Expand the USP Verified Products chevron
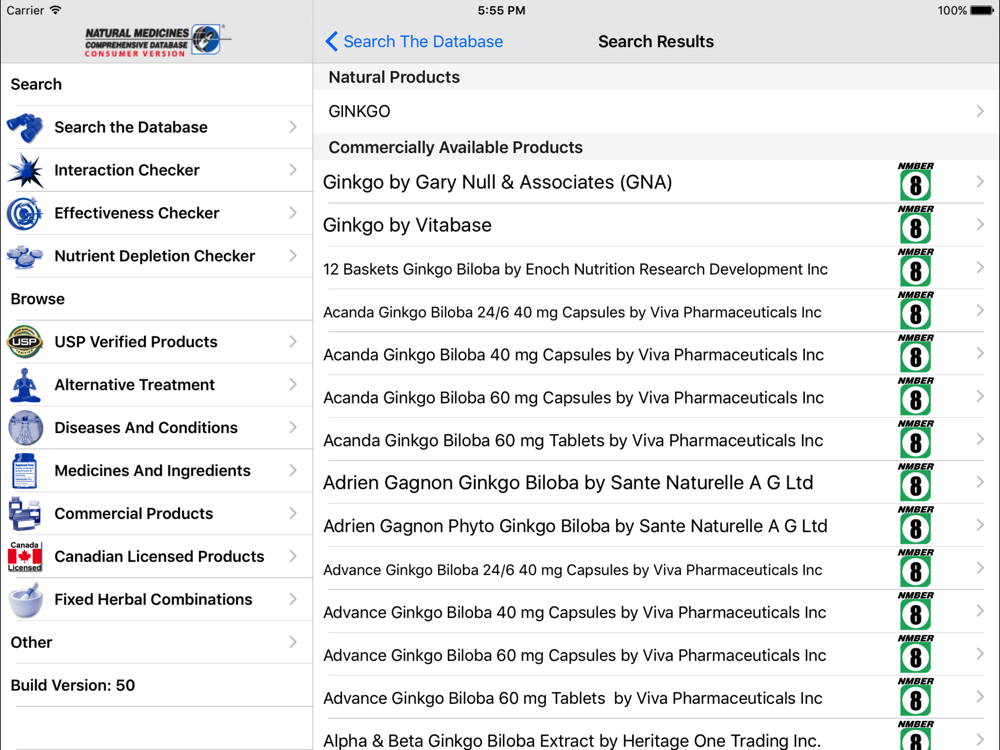This screenshot has height=750, width=1000. point(293,341)
